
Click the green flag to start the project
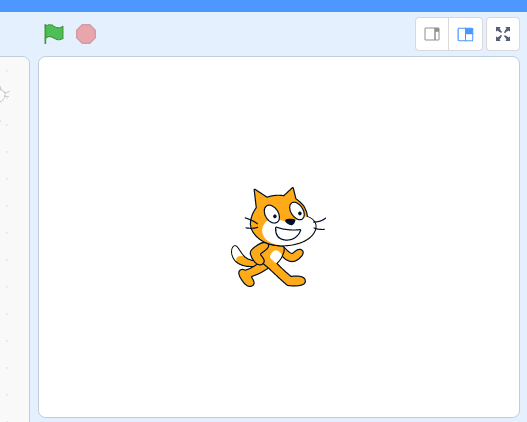(x=54, y=34)
